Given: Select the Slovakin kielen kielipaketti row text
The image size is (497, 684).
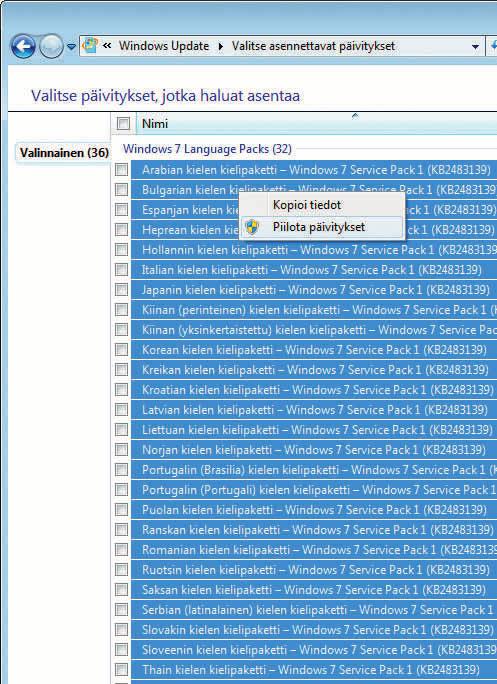Looking at the screenshot, I should pyautogui.click(x=318, y=630).
